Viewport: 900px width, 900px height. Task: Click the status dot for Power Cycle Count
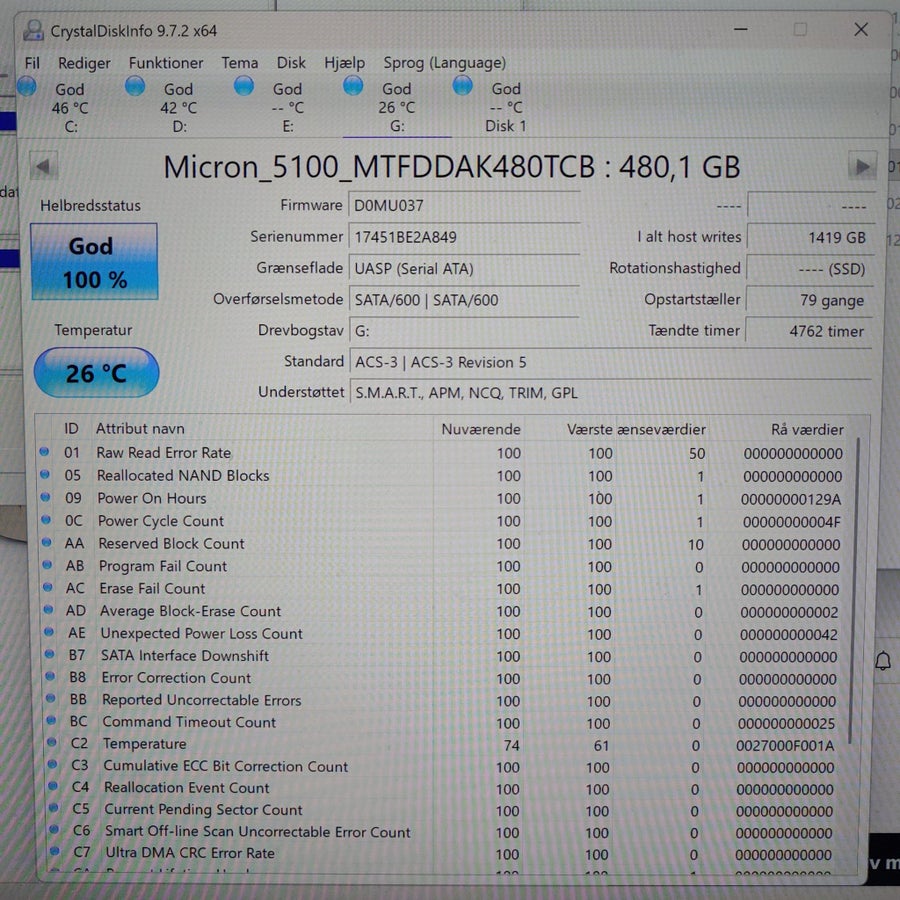point(46,519)
